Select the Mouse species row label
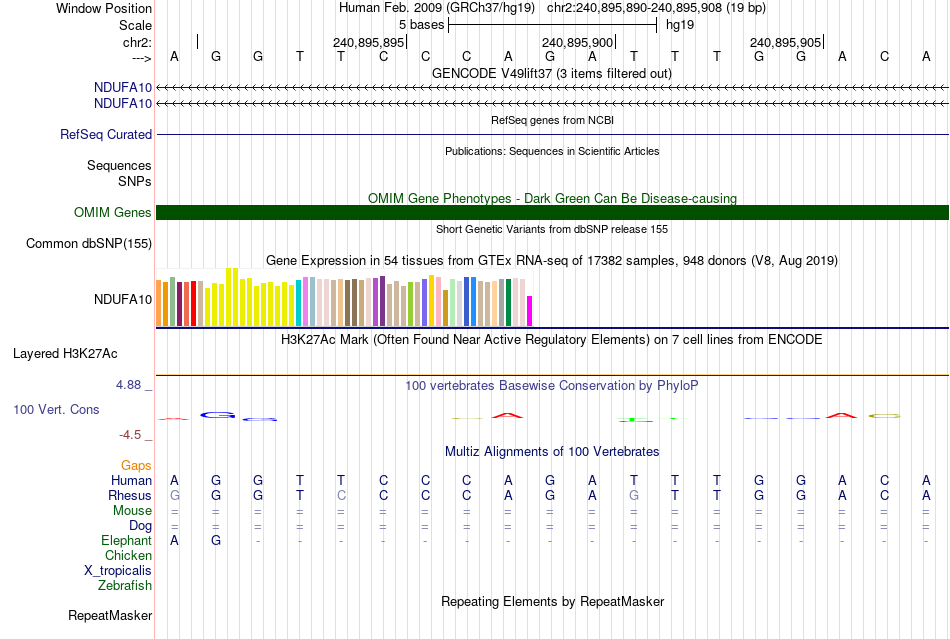This screenshot has height=639, width=950. coord(132,511)
